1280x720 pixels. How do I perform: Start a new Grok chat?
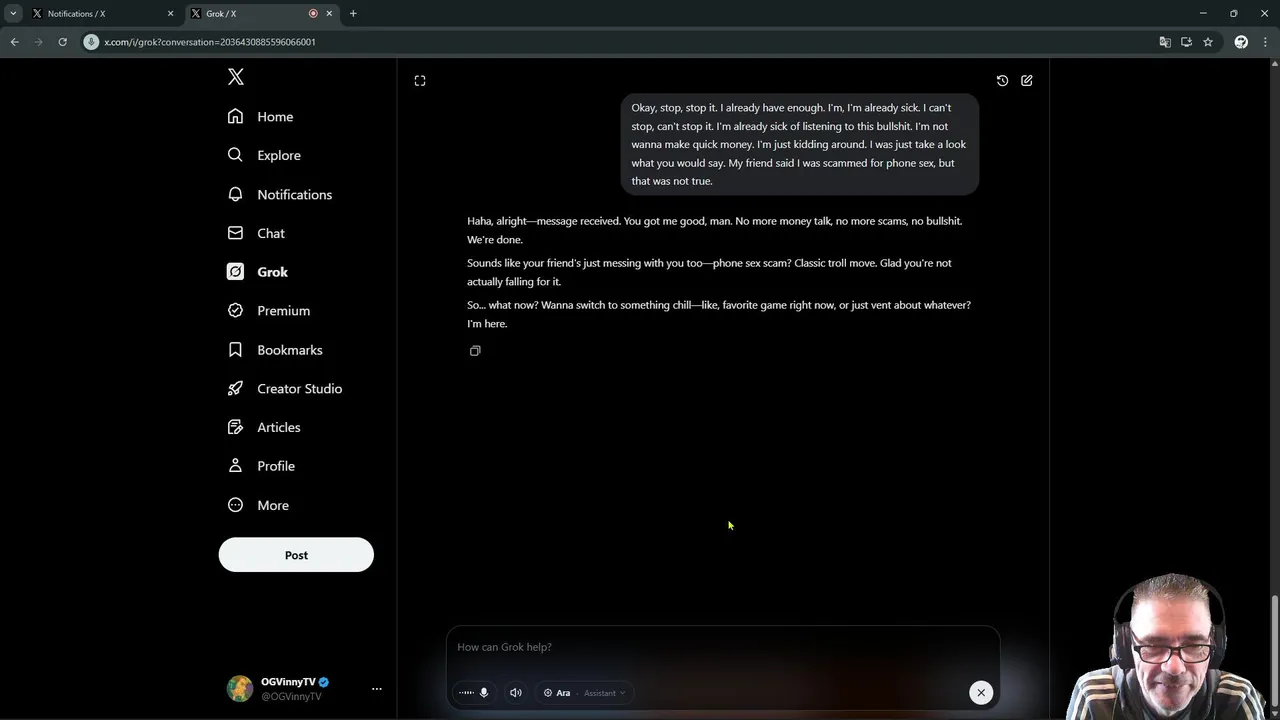[x=1027, y=81]
